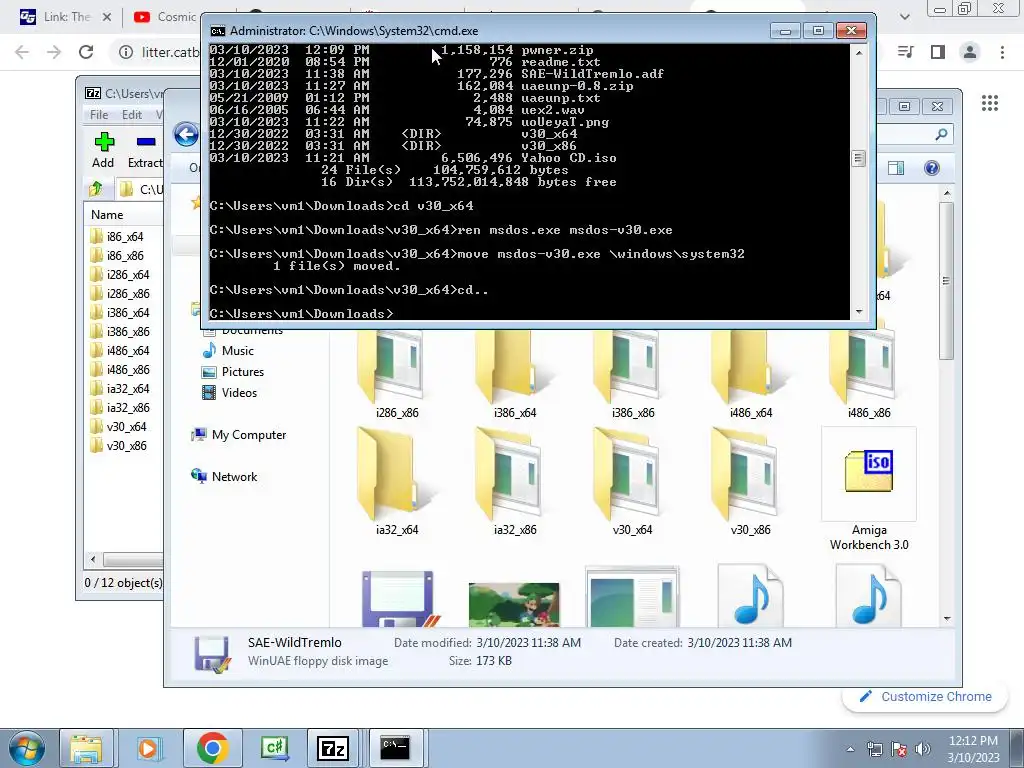This screenshot has width=1024, height=768.
Task: Click 7-Zip up-one-level folder icon
Action: click(x=96, y=189)
